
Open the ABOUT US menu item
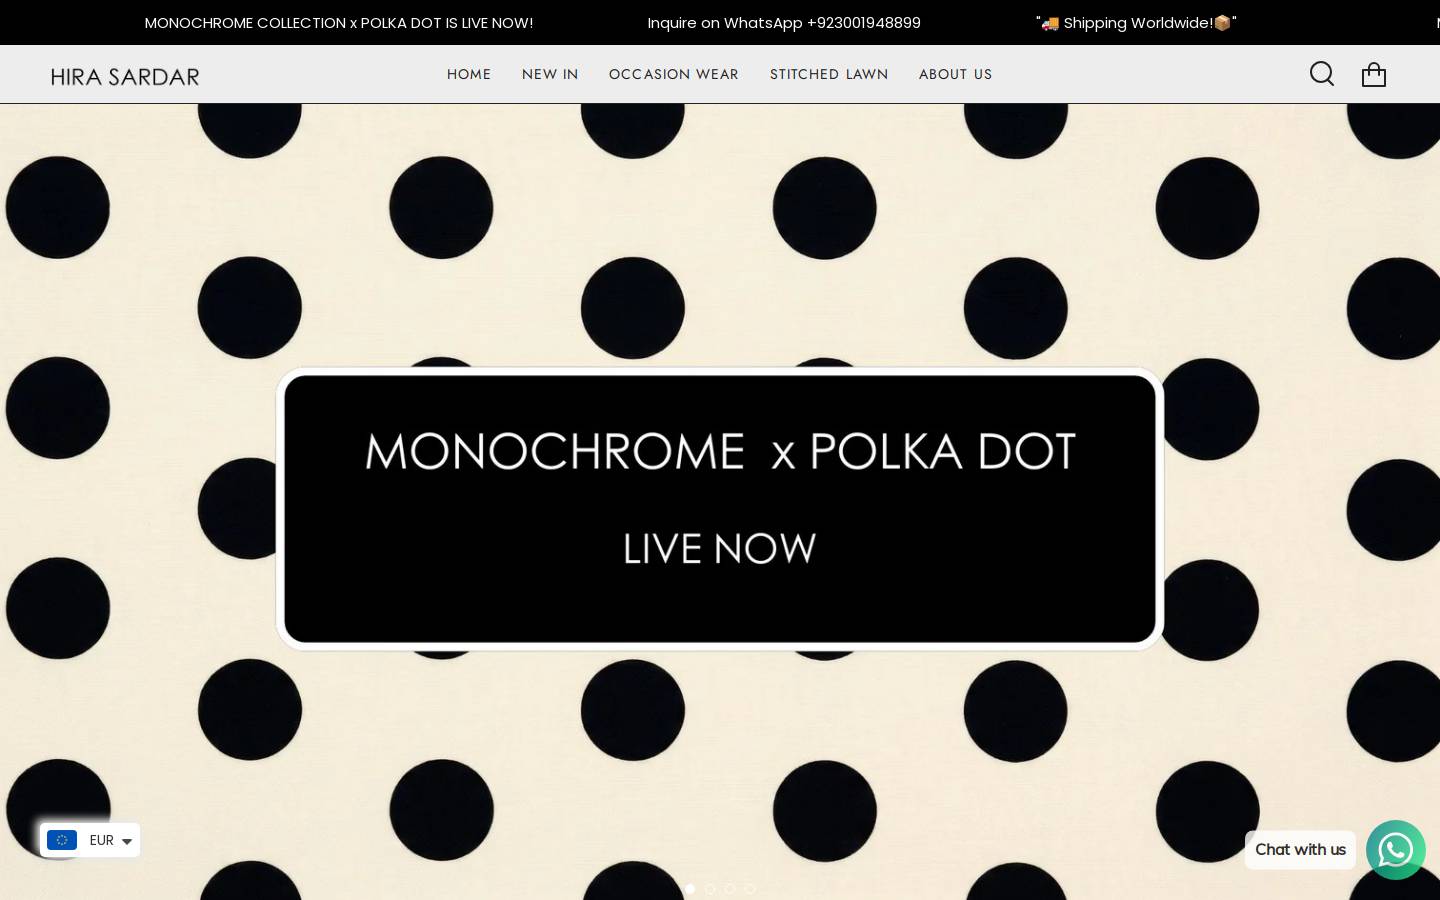[x=956, y=74]
